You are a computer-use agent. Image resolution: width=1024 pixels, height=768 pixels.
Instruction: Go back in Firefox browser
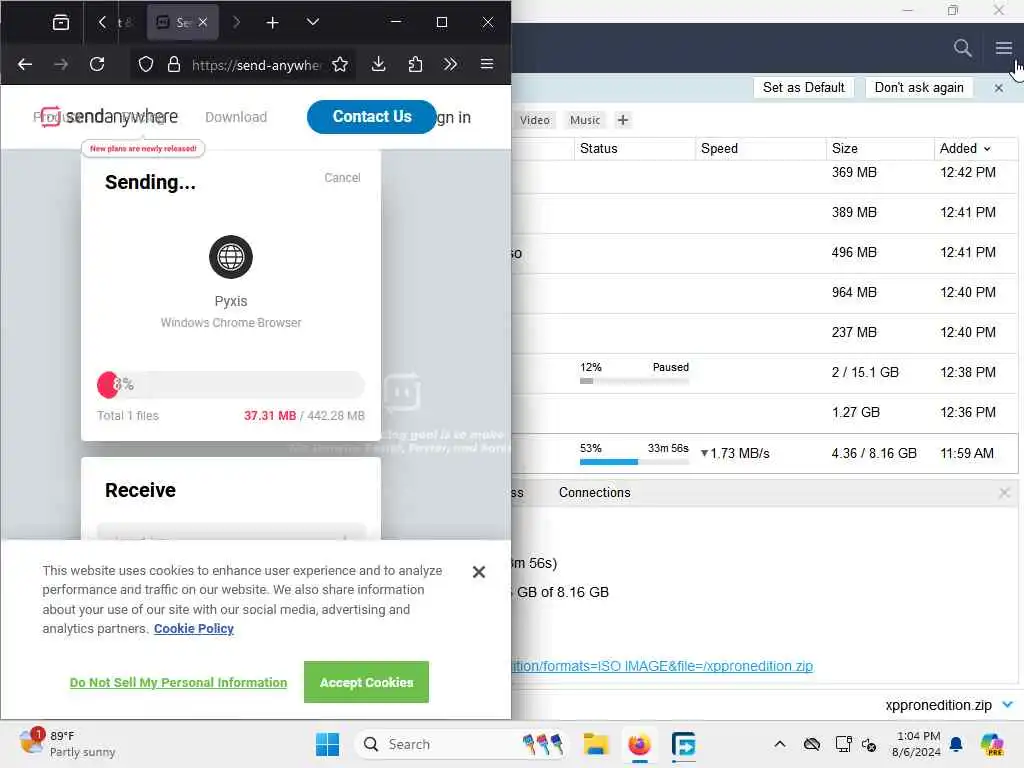click(x=25, y=64)
